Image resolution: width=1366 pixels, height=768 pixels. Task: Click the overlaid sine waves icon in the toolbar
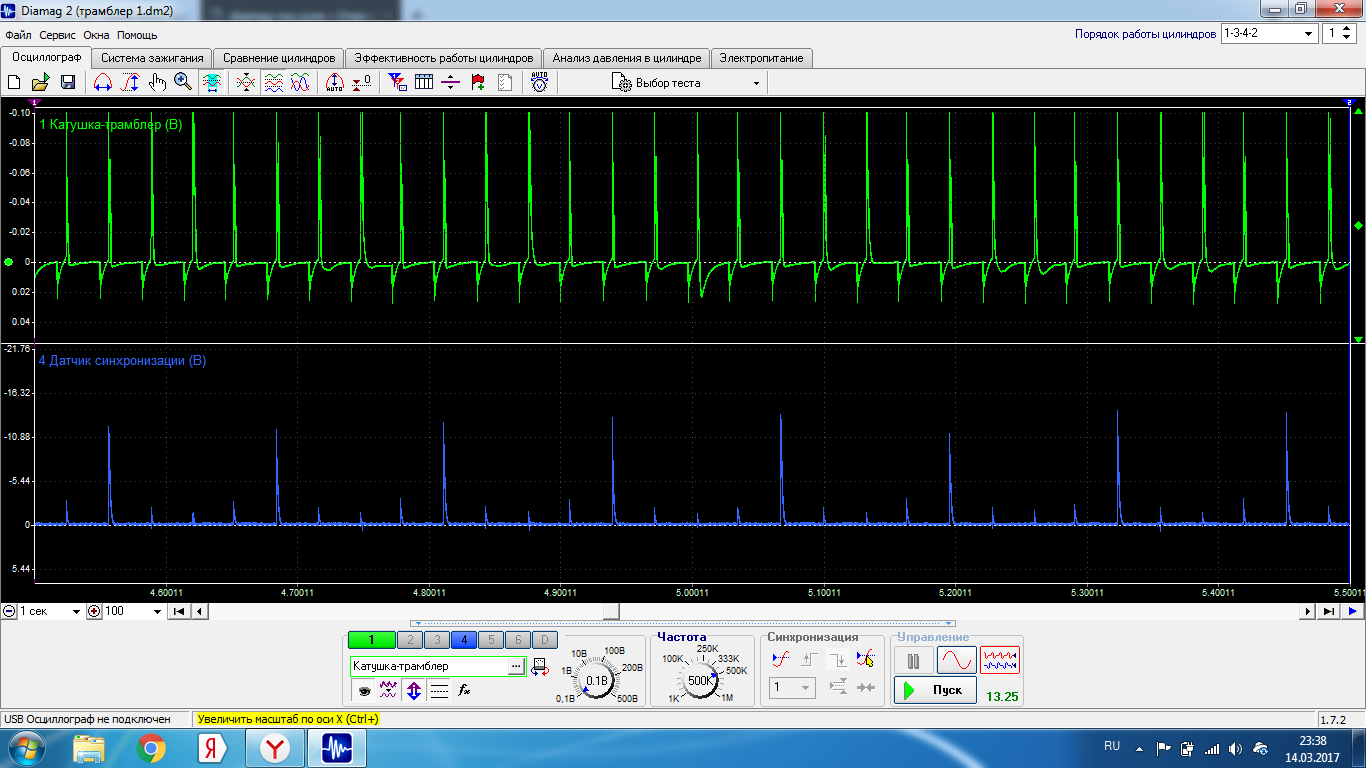299,83
